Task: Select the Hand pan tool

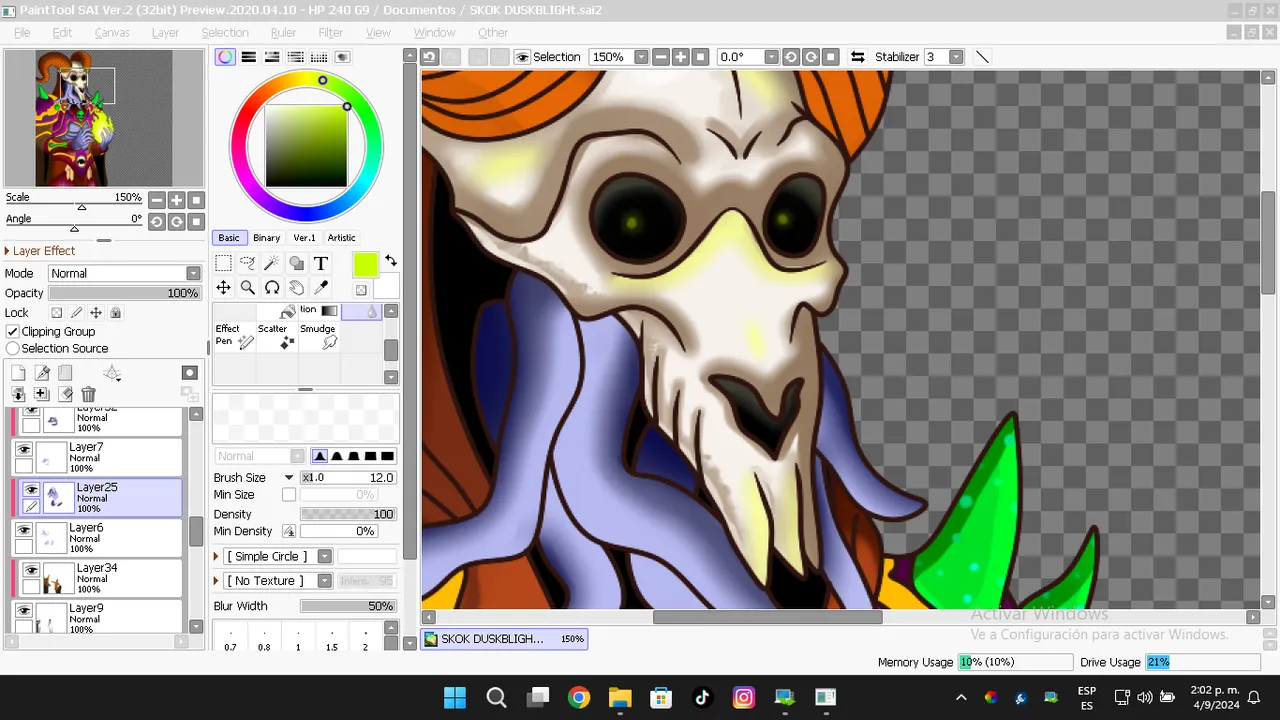Action: pyautogui.click(x=296, y=288)
